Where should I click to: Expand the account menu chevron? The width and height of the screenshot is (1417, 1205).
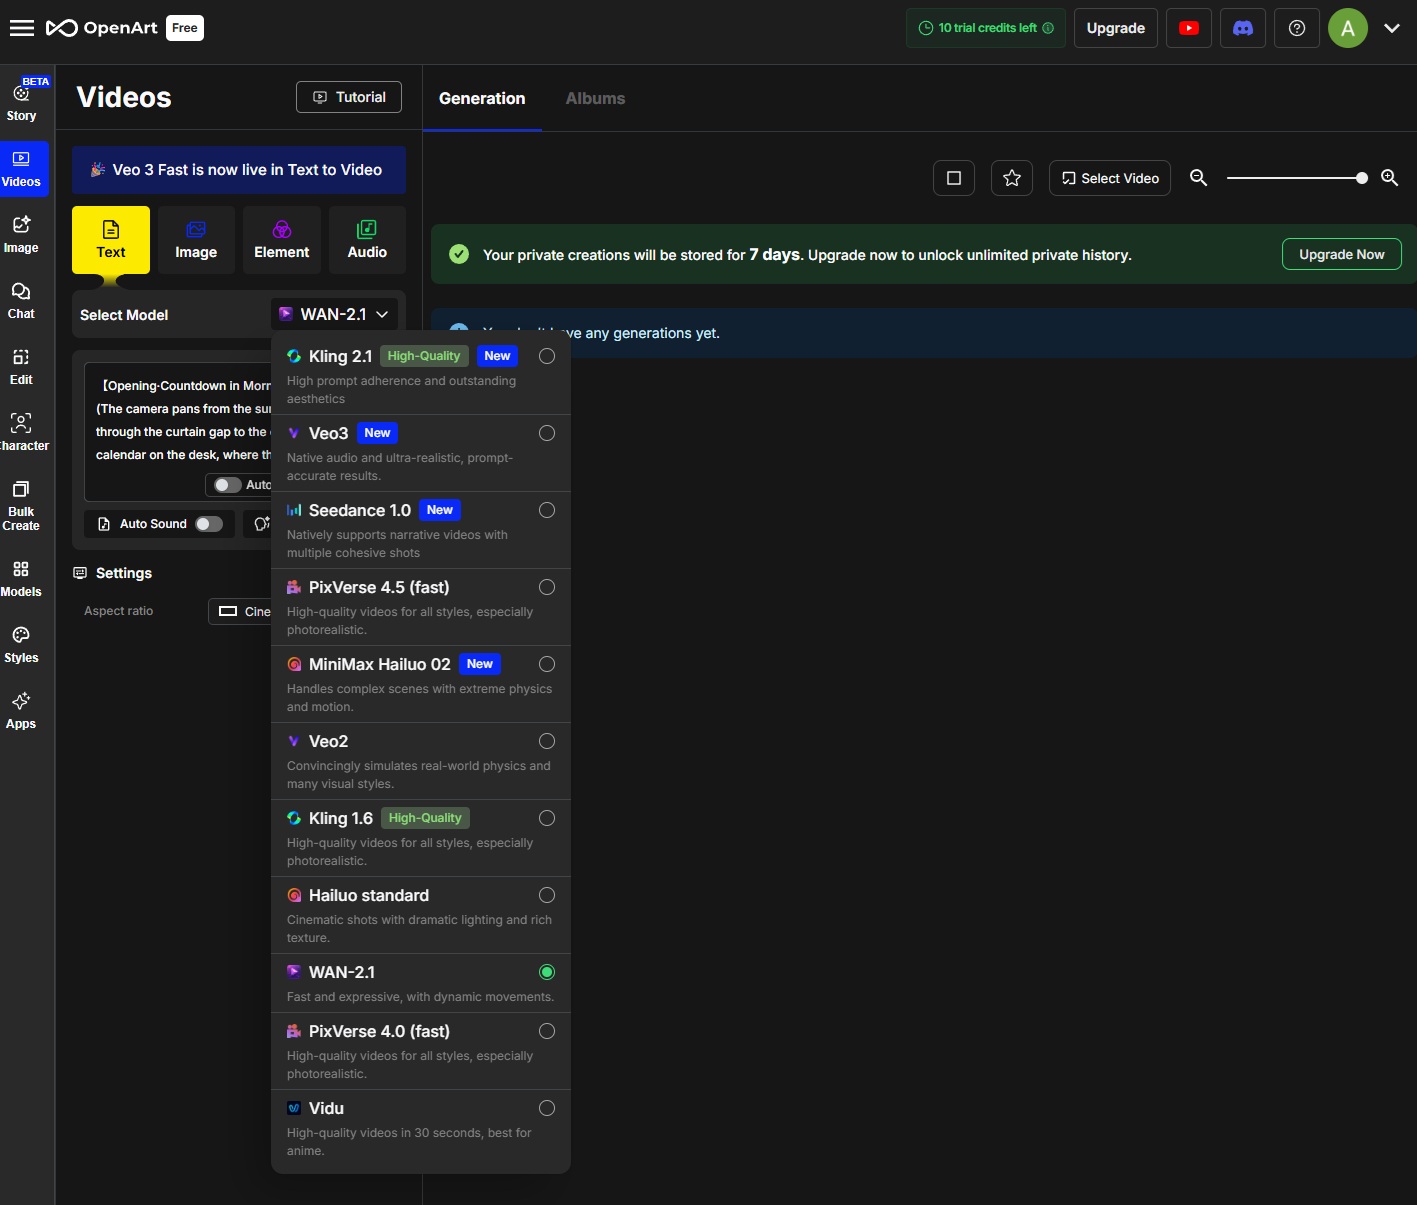[x=1391, y=28]
